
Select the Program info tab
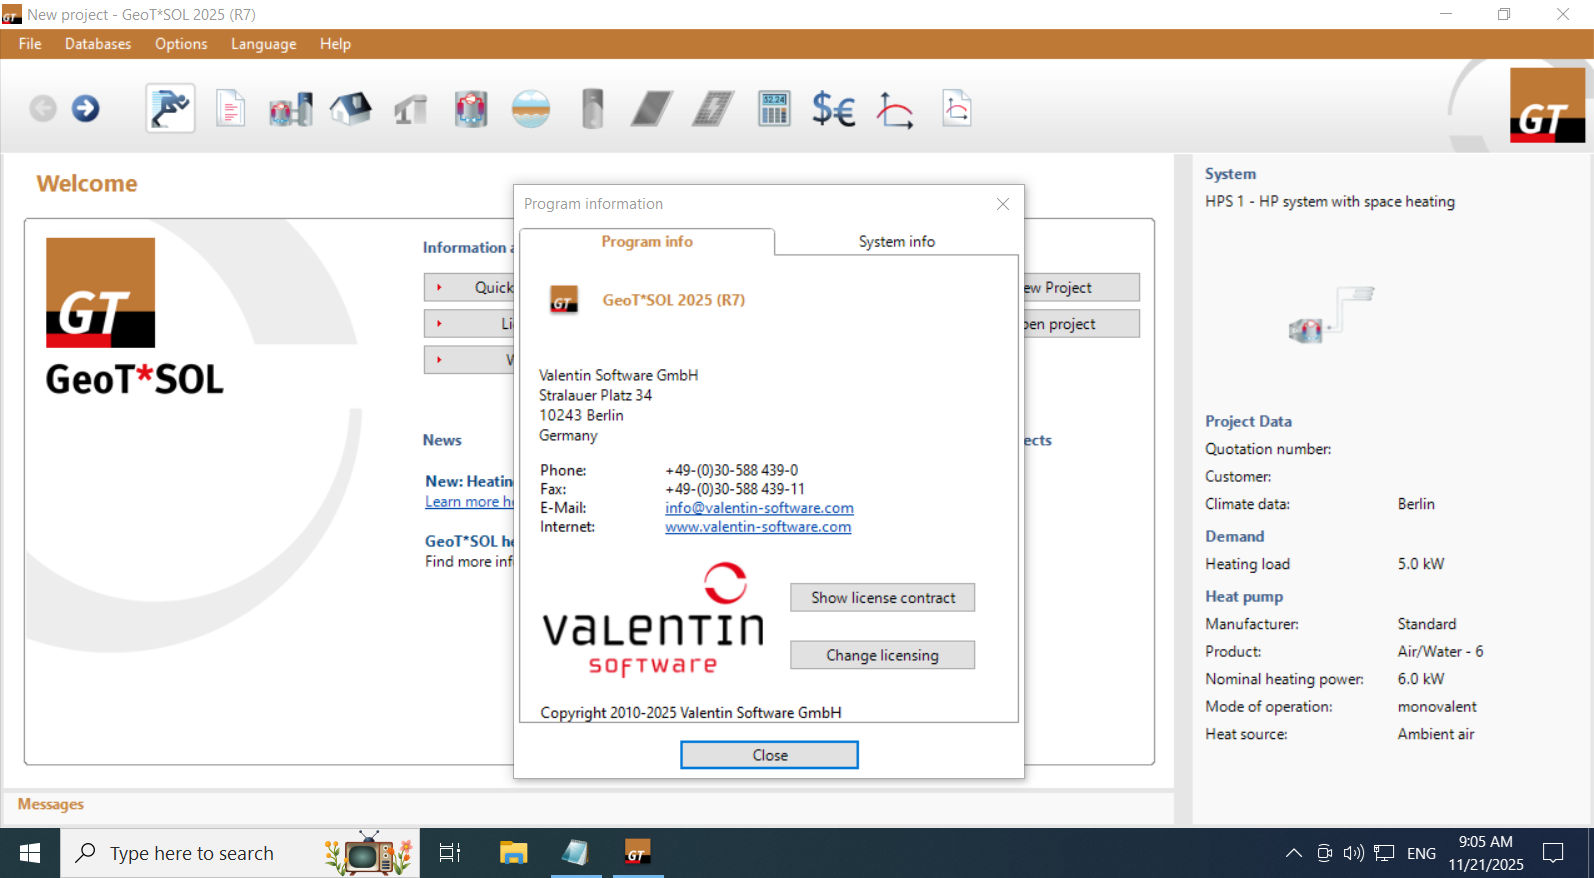pyautogui.click(x=647, y=242)
